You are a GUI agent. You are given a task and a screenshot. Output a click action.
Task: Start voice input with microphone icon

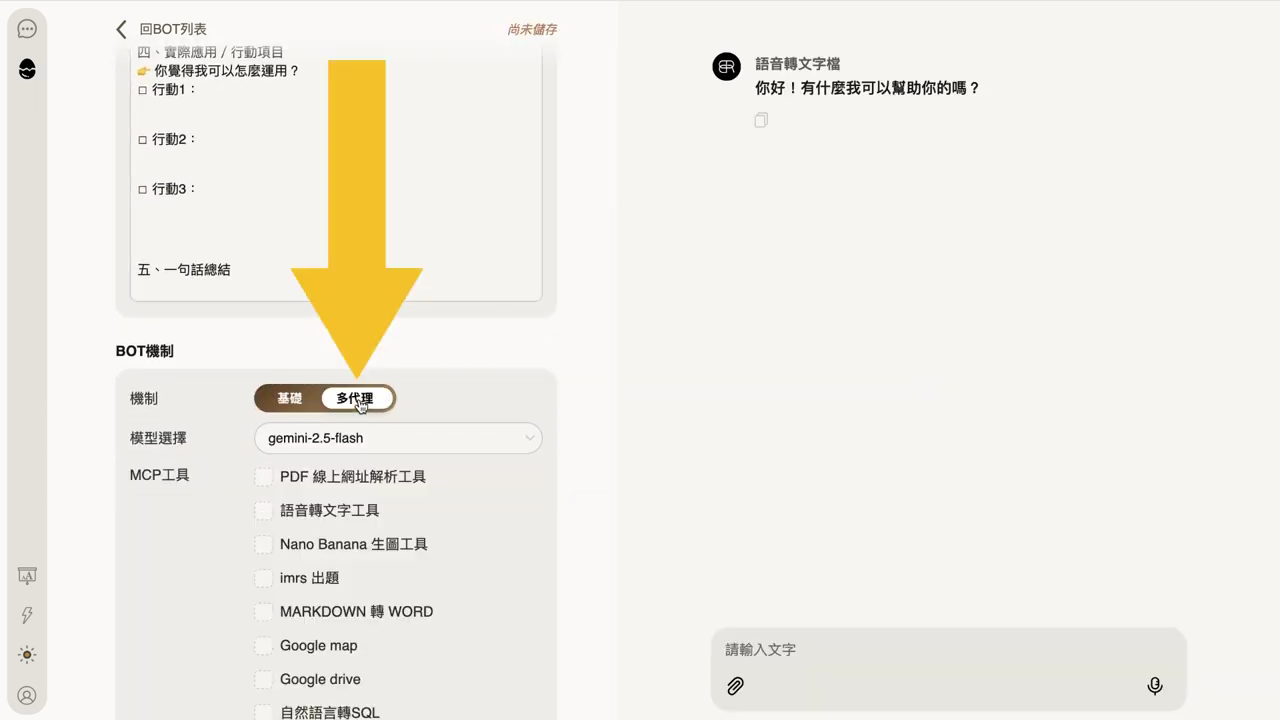click(x=1155, y=686)
